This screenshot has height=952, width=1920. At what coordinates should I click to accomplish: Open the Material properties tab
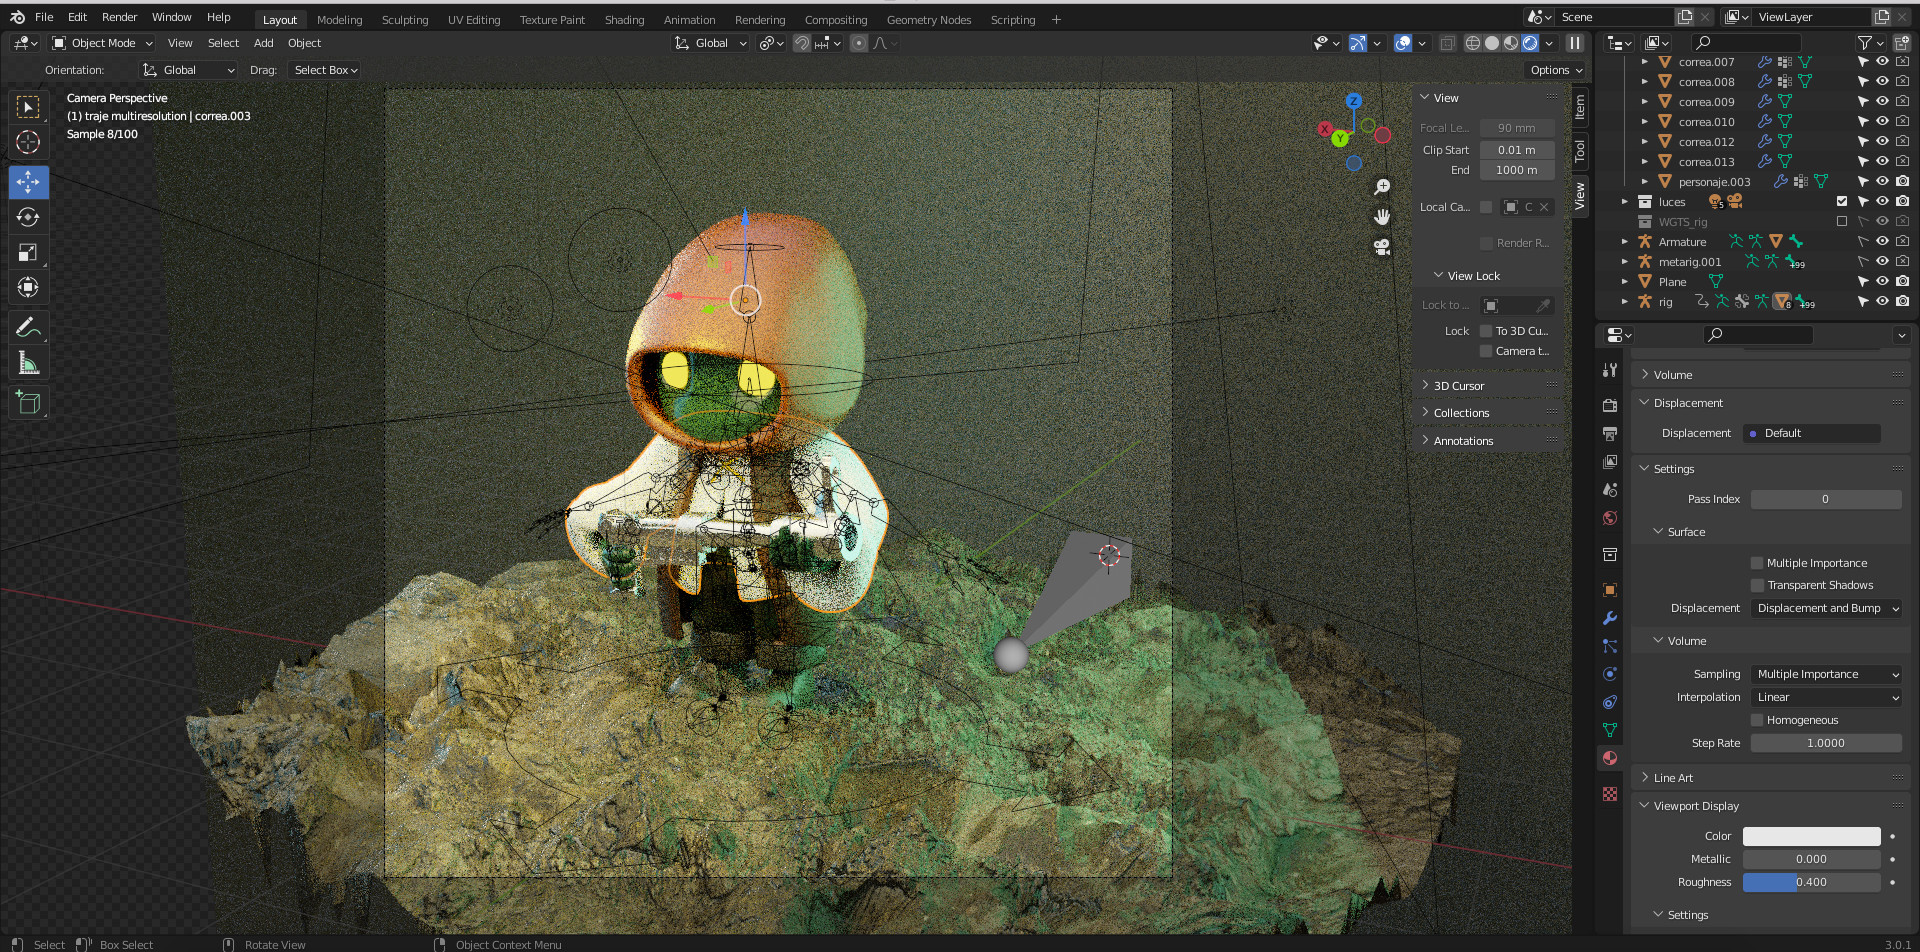click(1610, 758)
